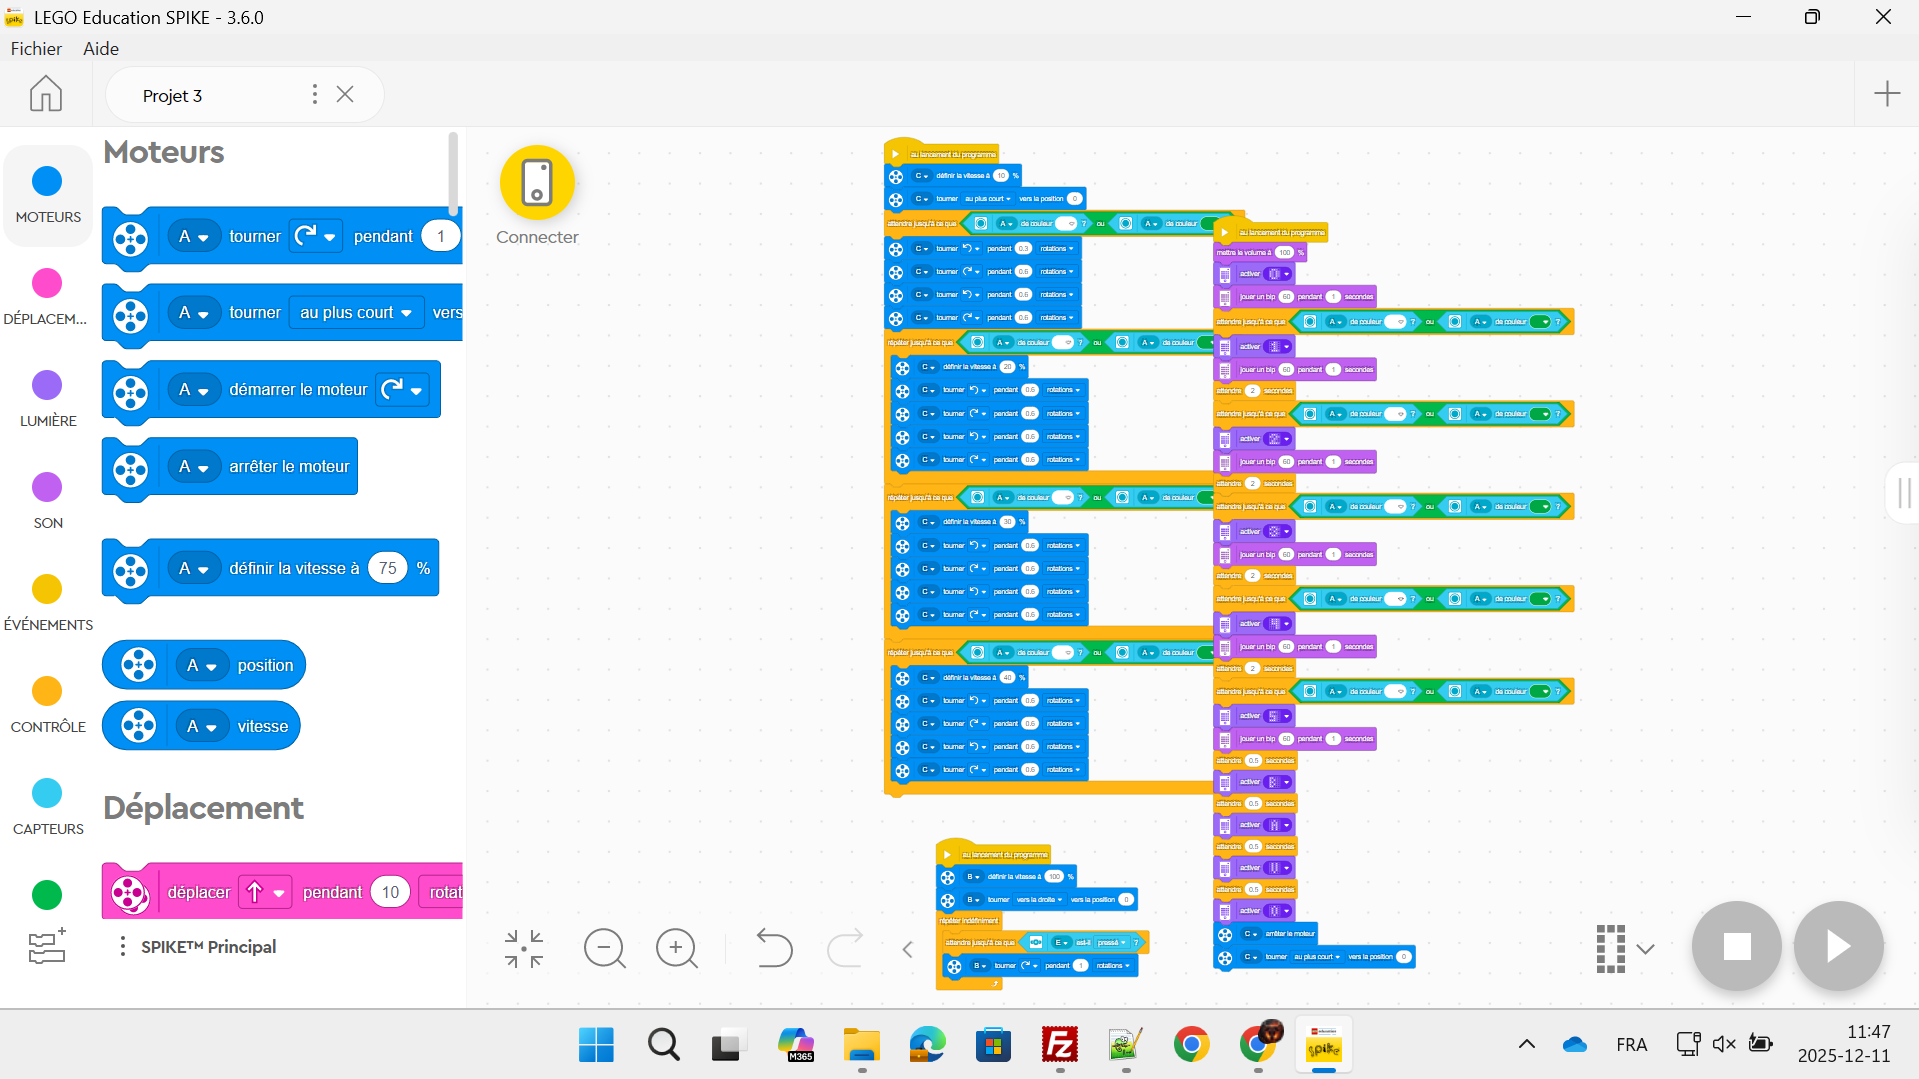Stop the running program
Screen dimensions: 1919x1079
pos(1736,946)
